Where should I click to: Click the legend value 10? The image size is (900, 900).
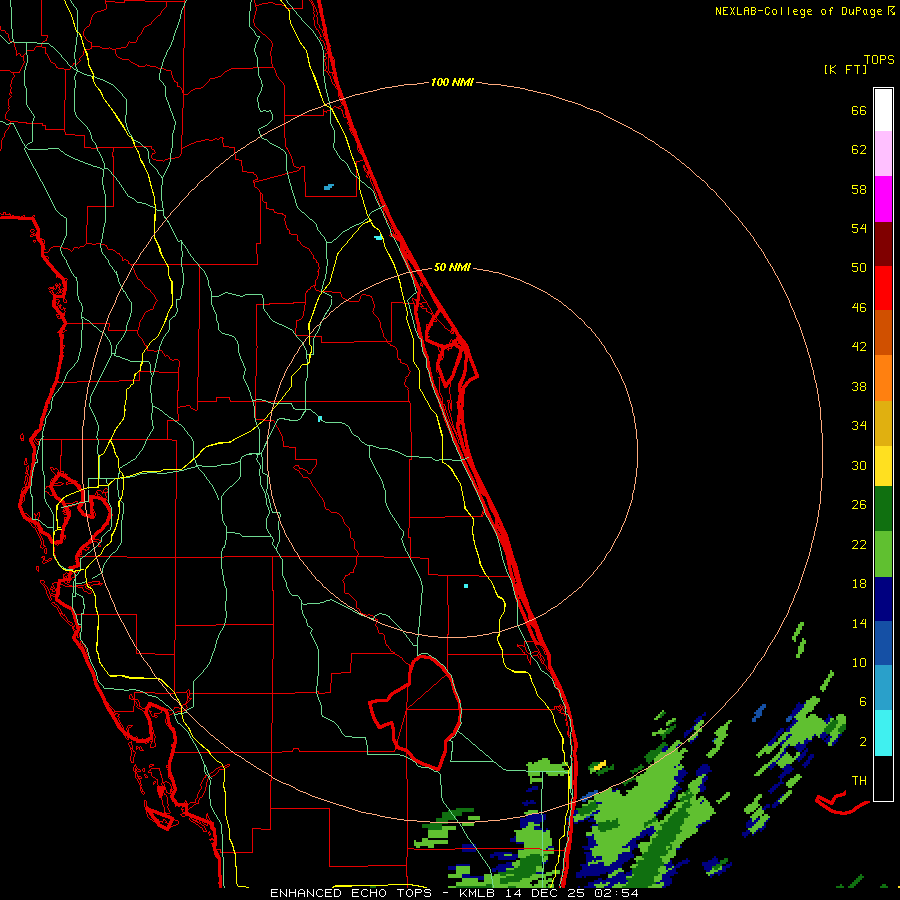click(859, 662)
